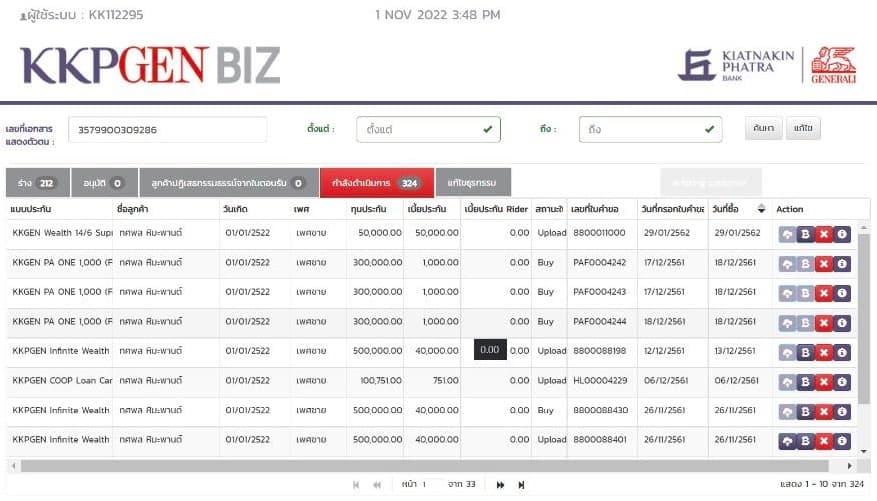Click the ID document number input field
This screenshot has height=501, width=877.
[x=167, y=130]
